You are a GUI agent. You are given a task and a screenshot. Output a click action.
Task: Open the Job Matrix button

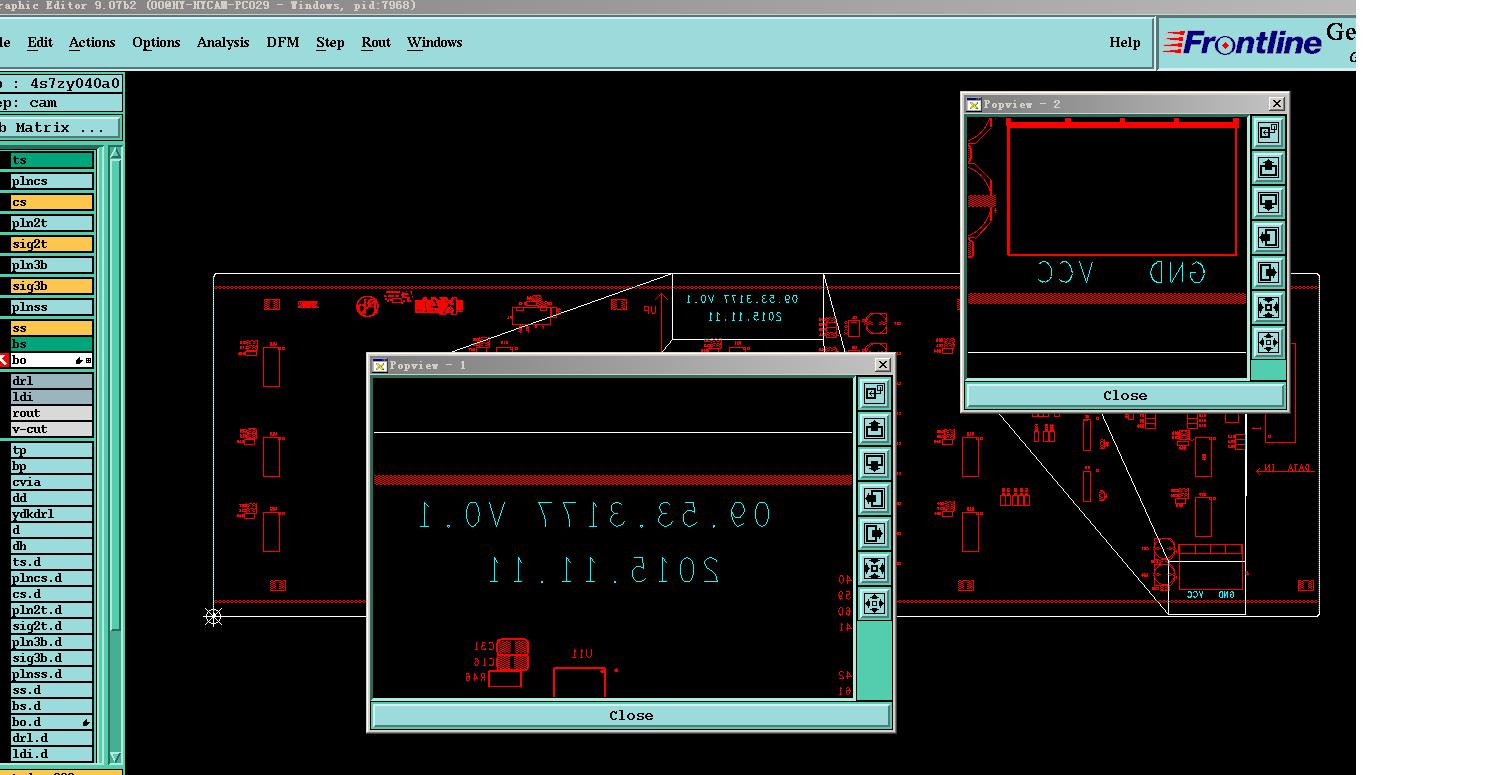[x=59, y=128]
